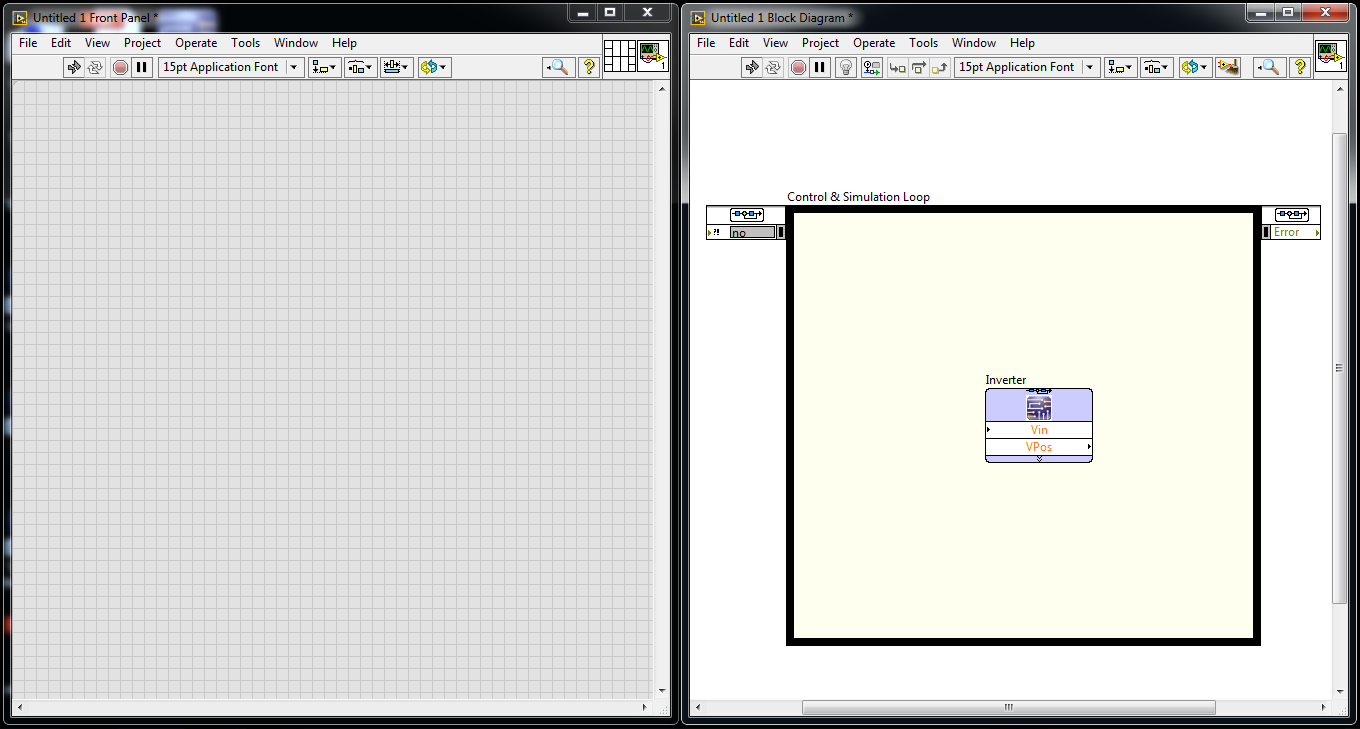This screenshot has height=729, width=1360.
Task: Activate the Clean Up Diagram broom icon
Action: pos(1229,67)
